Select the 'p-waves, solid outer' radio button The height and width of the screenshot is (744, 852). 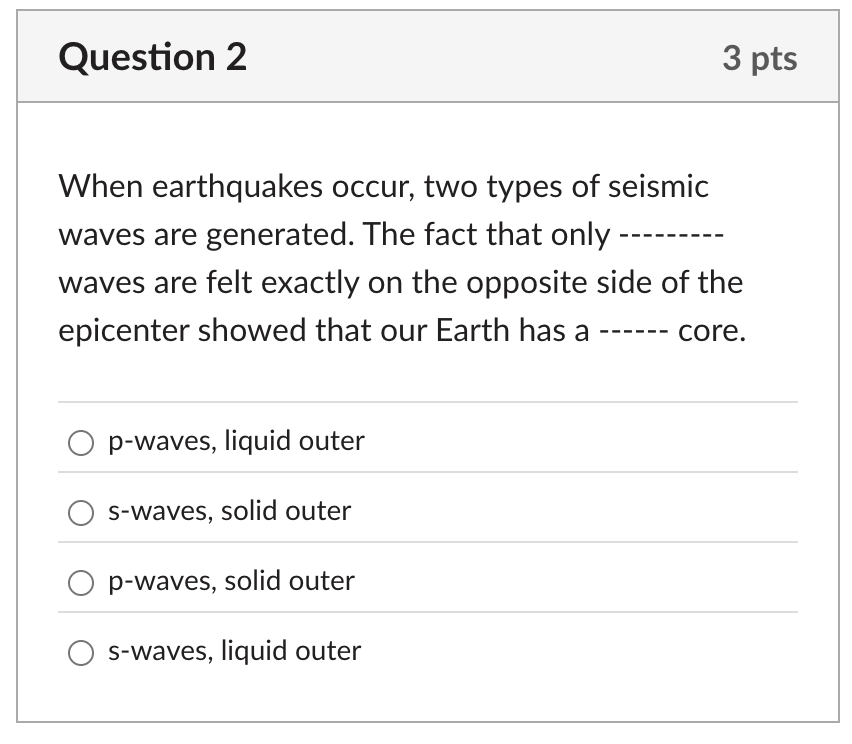(81, 582)
